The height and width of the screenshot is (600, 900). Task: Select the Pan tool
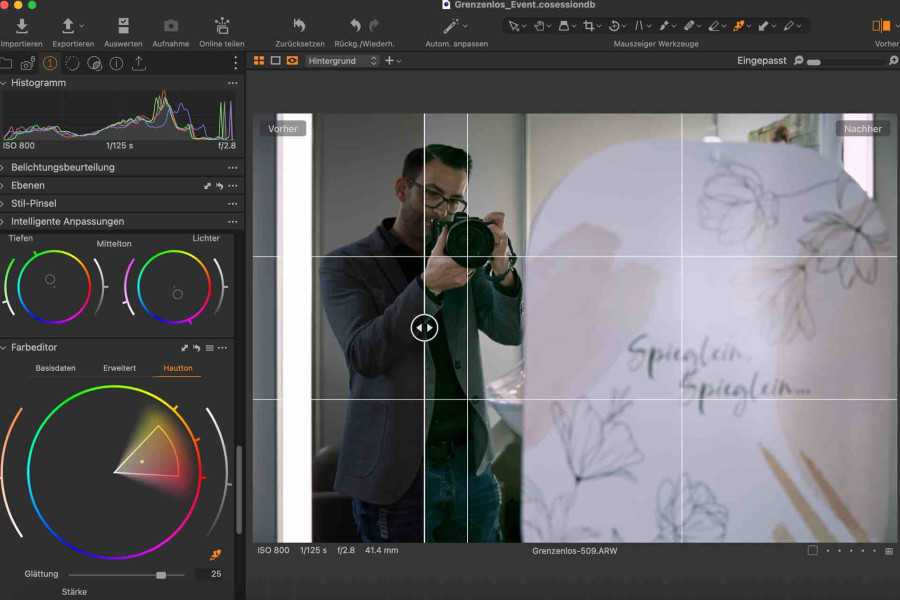[539, 26]
